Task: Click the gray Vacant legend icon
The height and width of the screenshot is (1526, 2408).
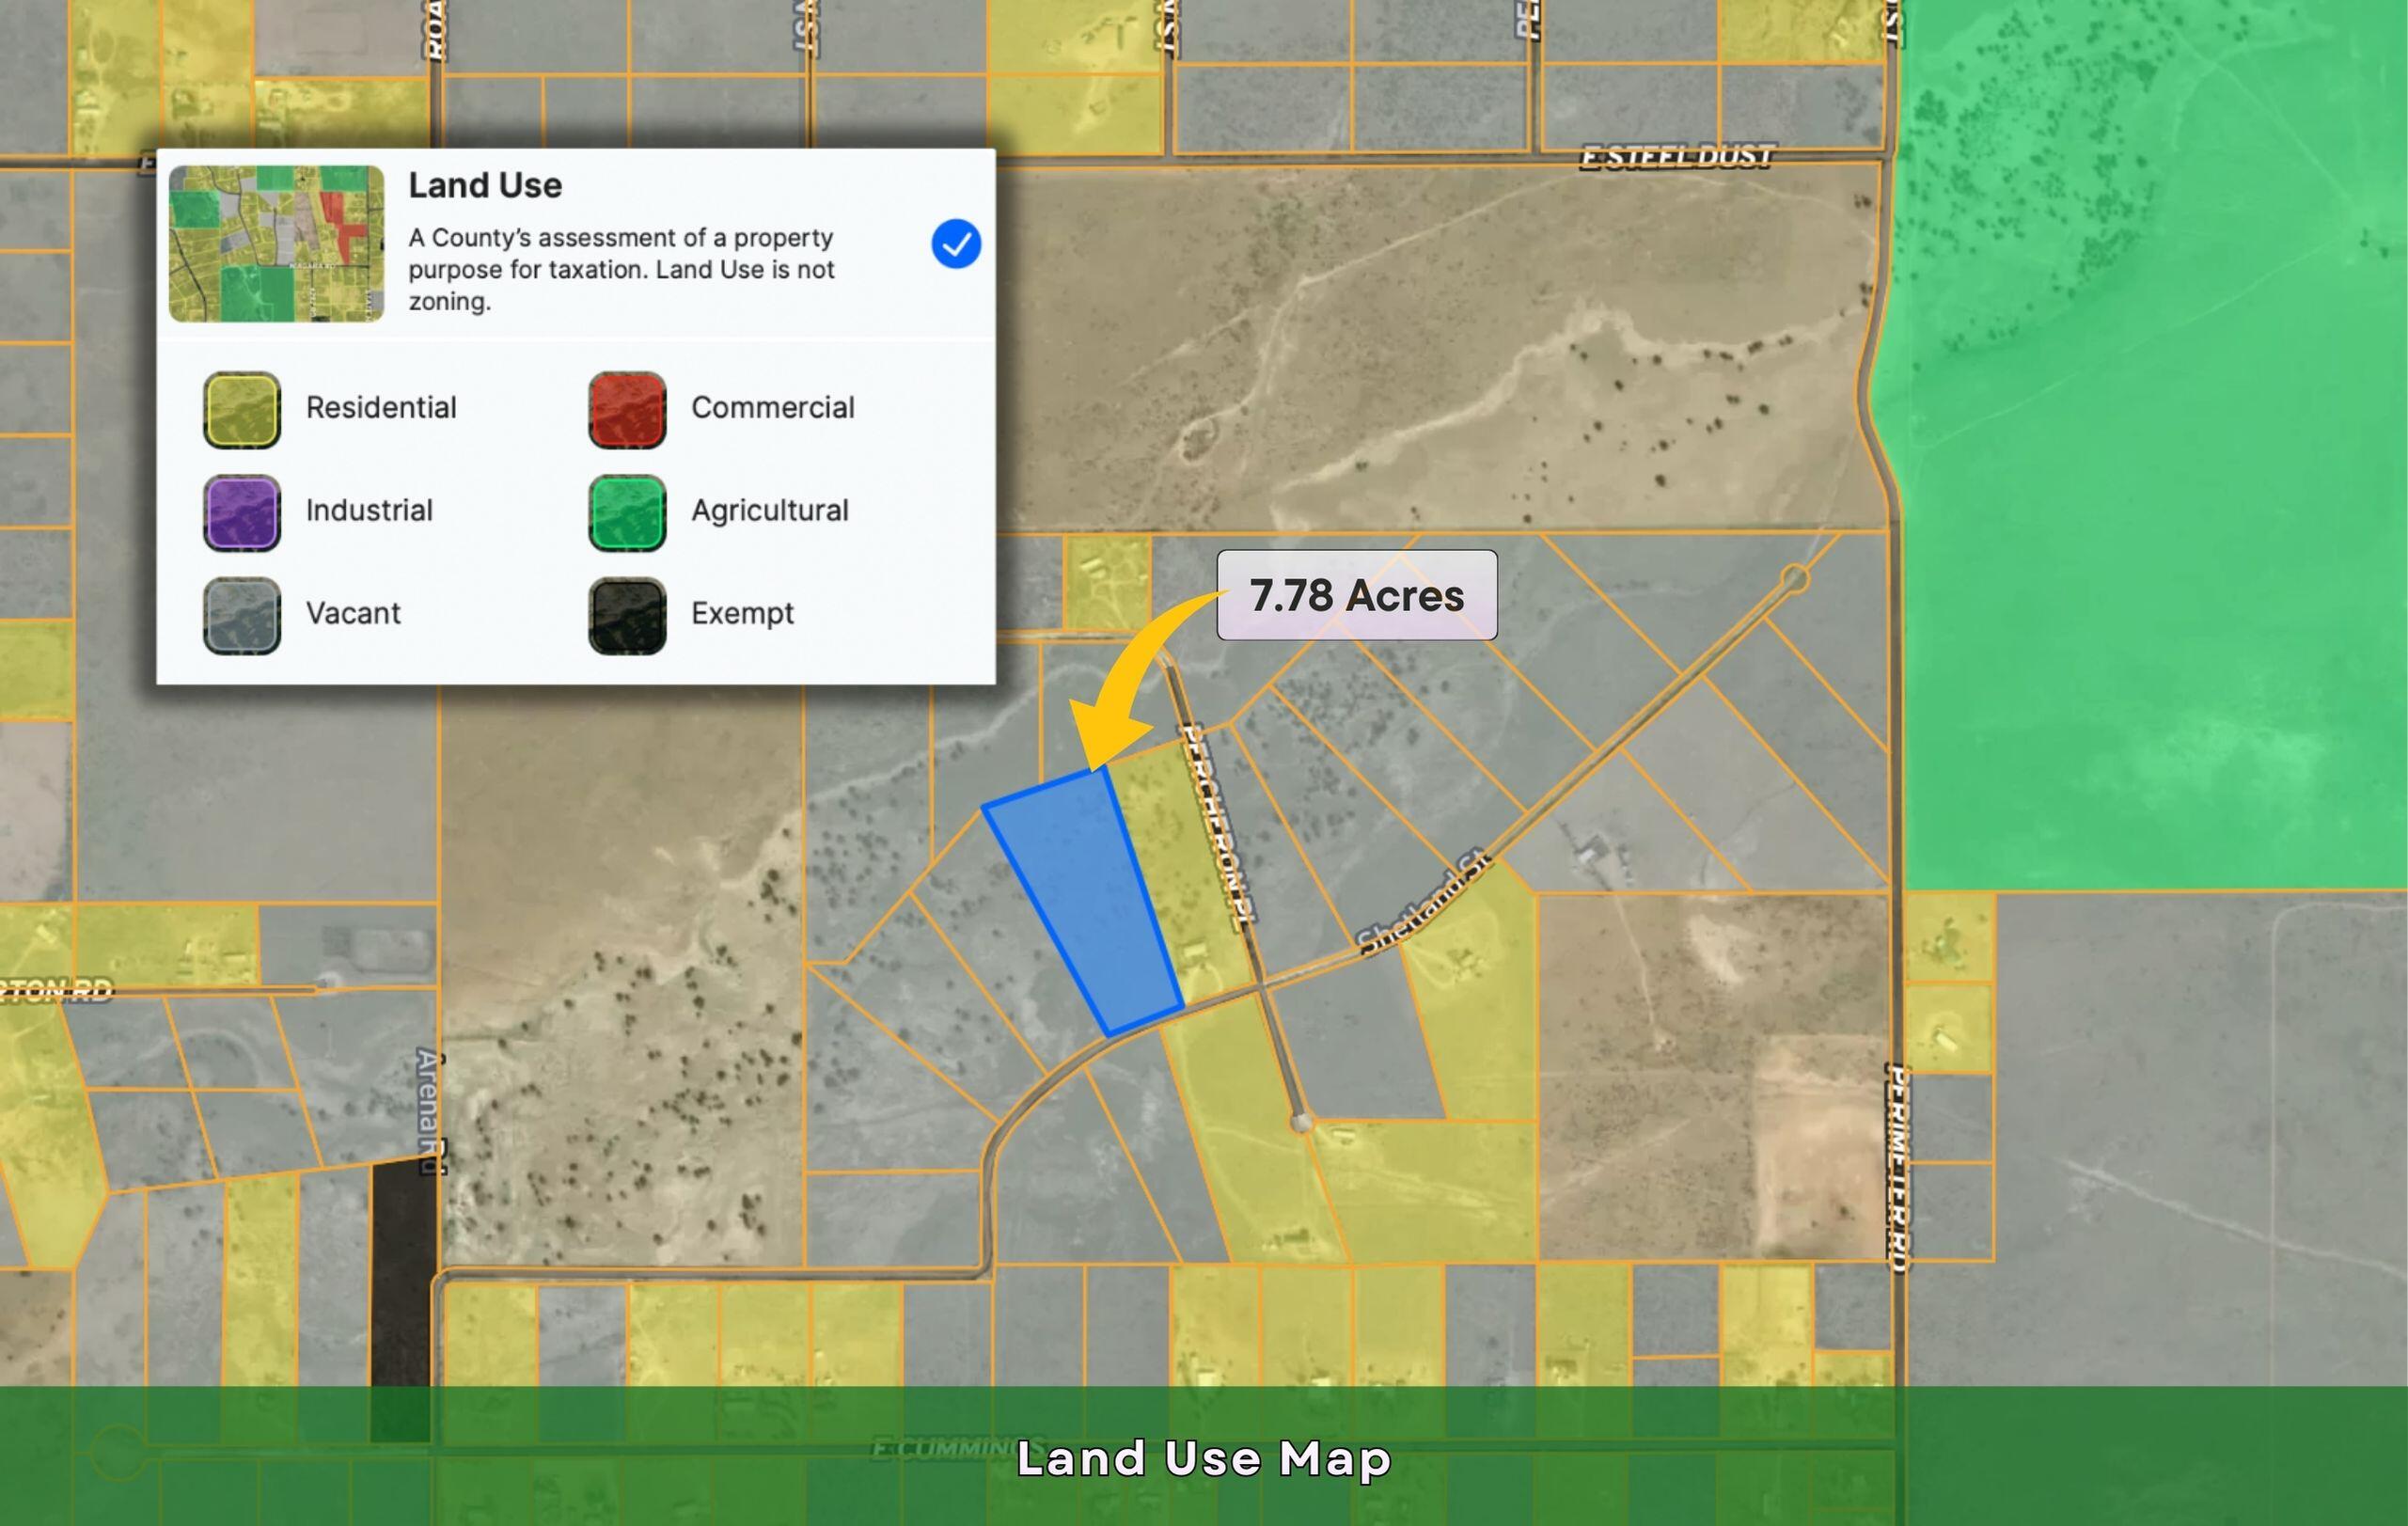Action: [241, 616]
